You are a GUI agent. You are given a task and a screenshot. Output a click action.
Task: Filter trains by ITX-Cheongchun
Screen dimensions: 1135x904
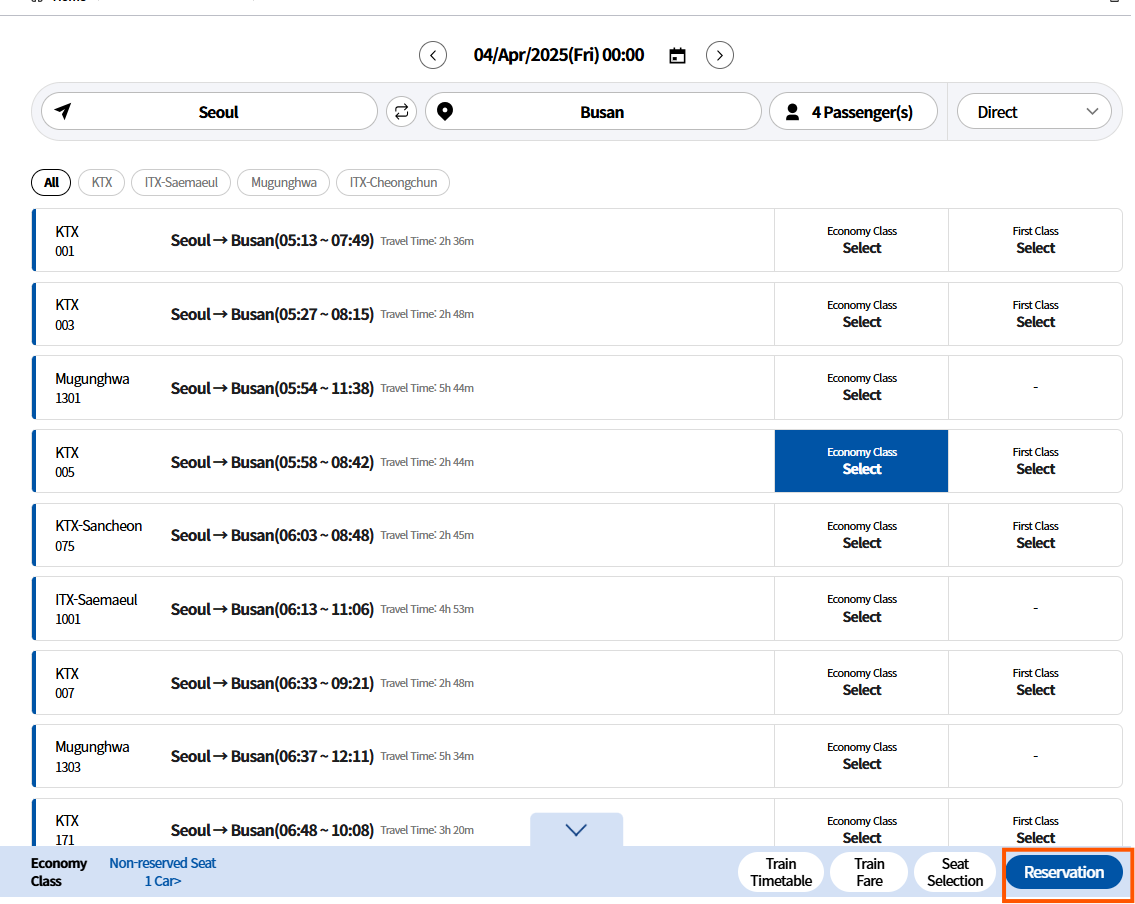tap(393, 182)
